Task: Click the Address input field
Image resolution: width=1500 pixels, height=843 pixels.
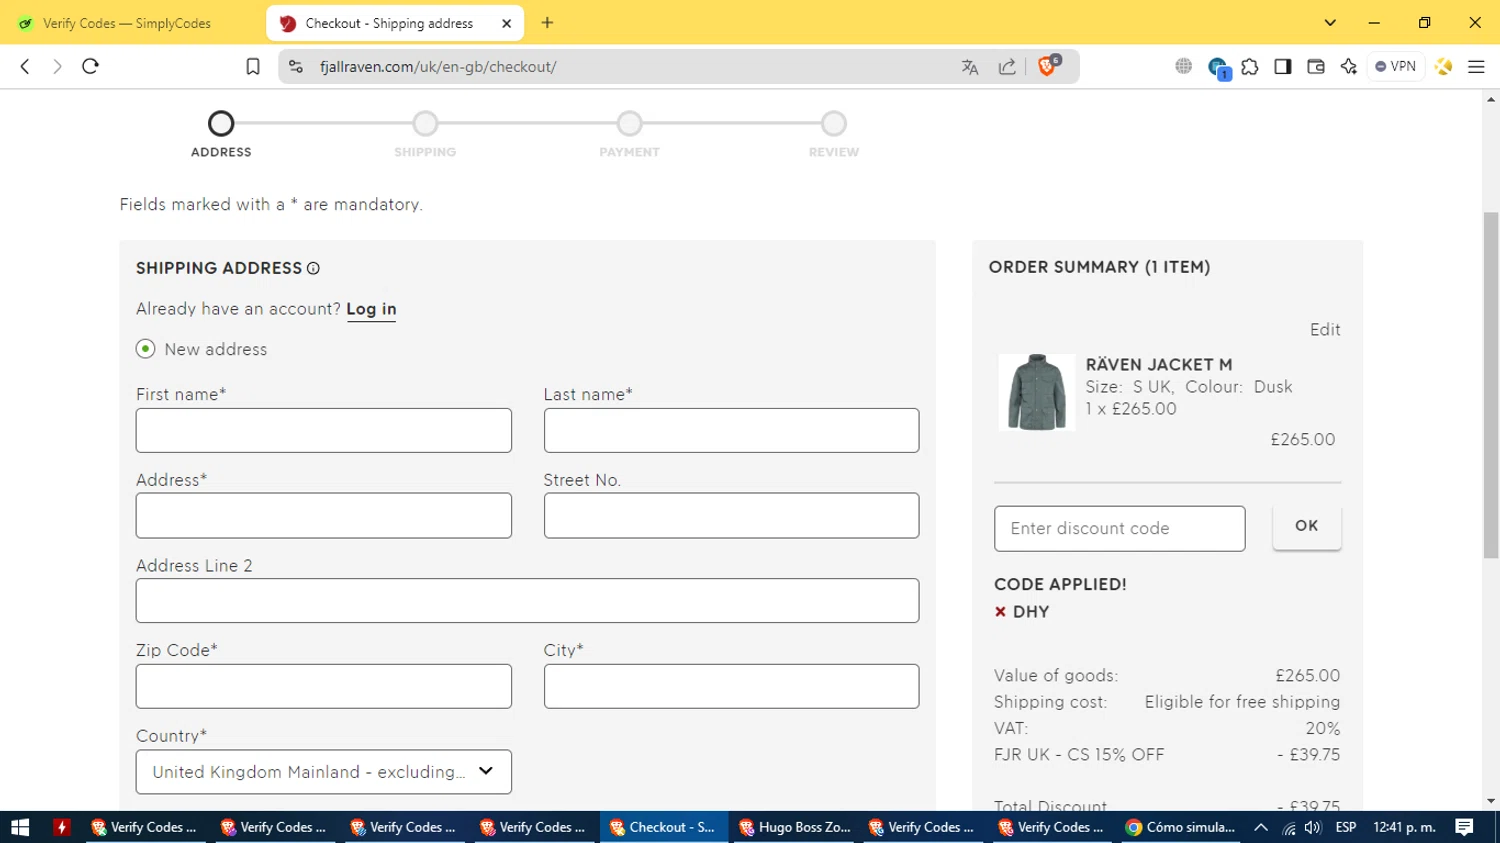Action: [x=324, y=515]
